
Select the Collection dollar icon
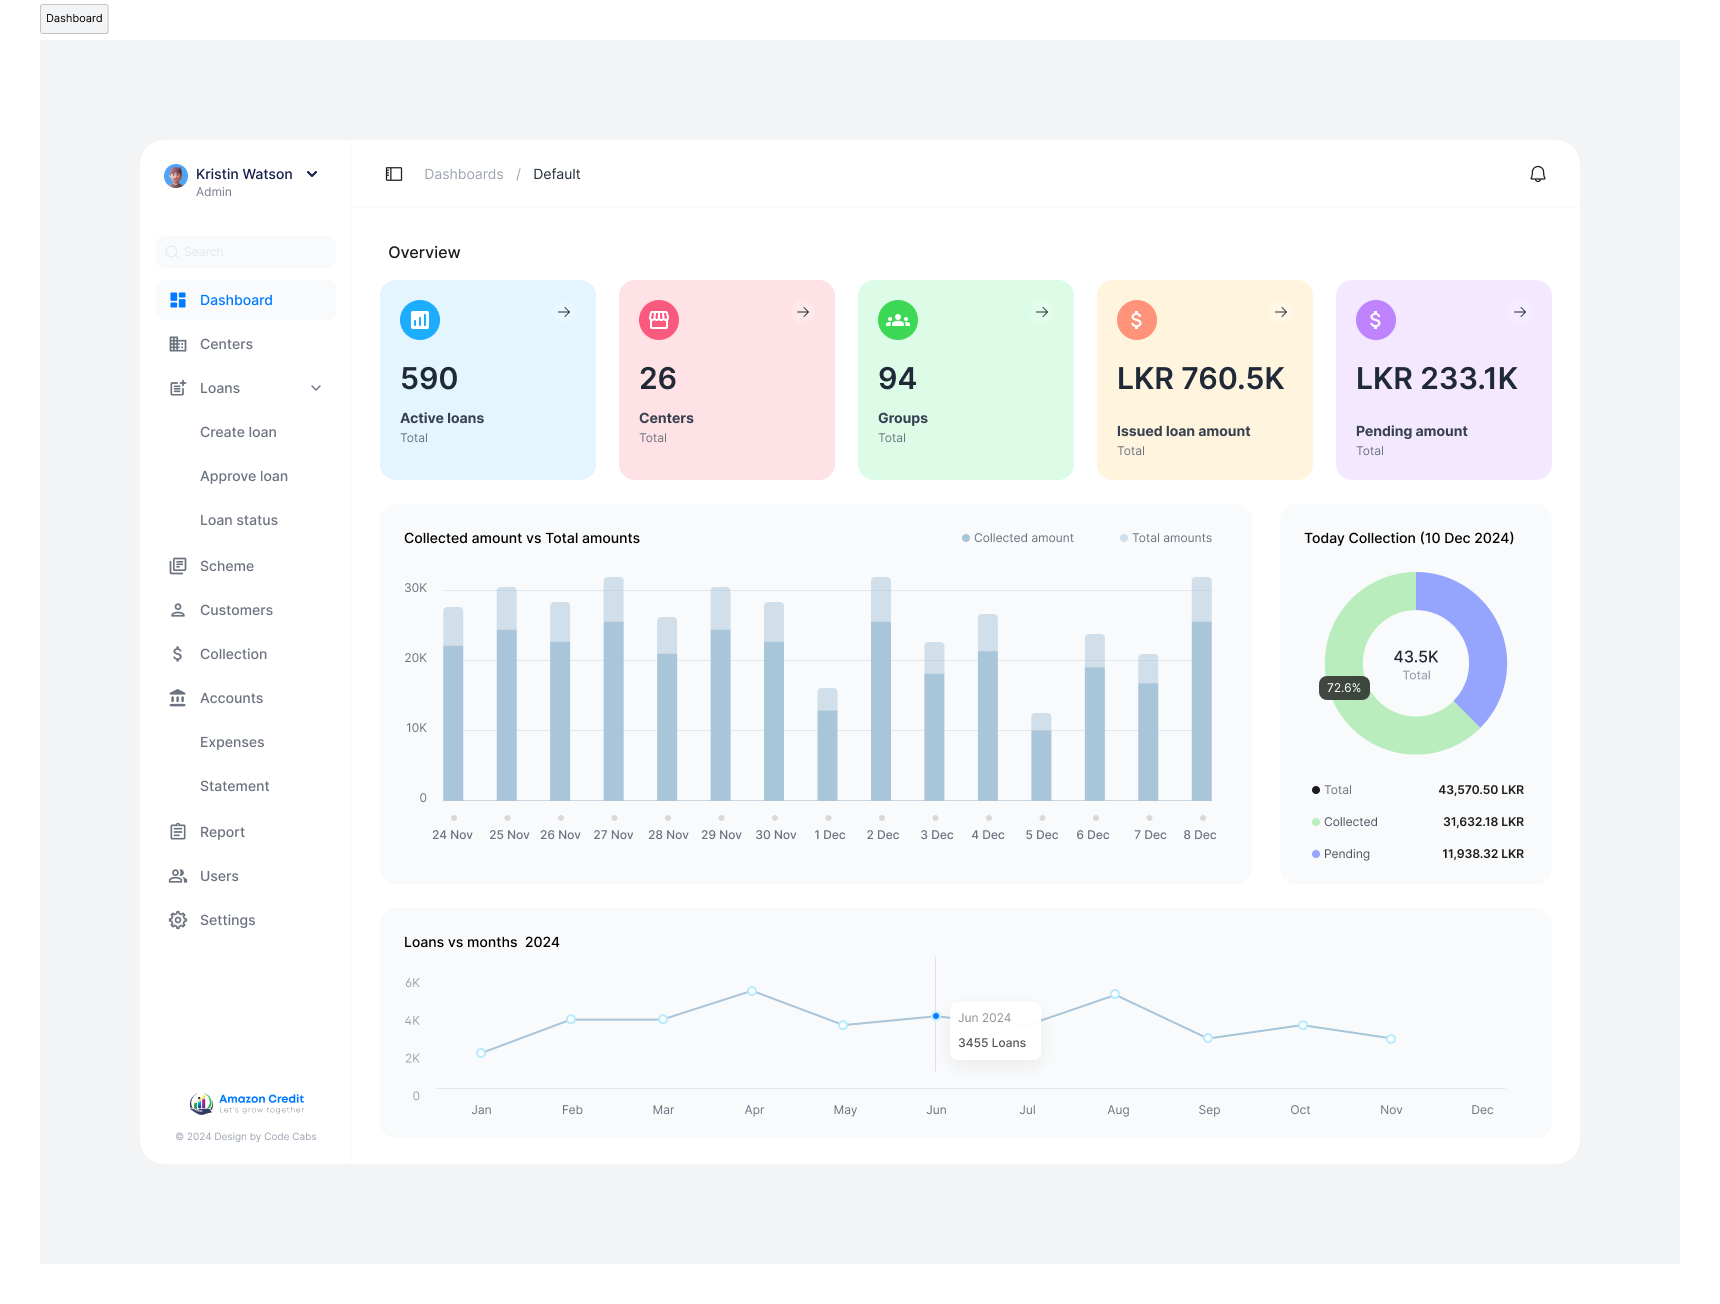tap(178, 653)
